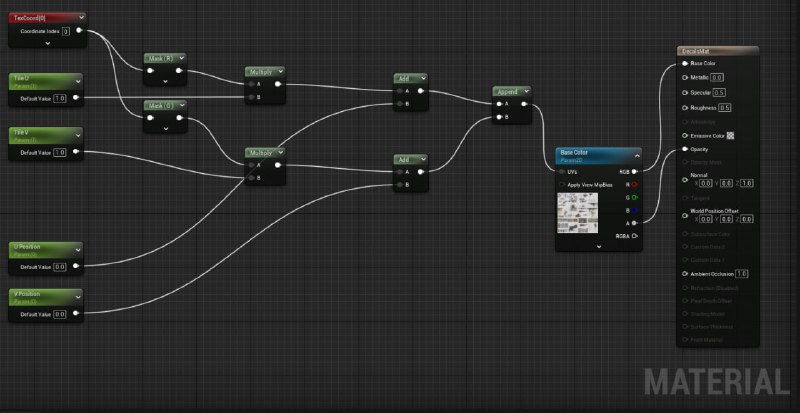Open the TexCoord[0] title dropdown arrow
Viewport: 800px width, 413px height.
pos(81,17)
